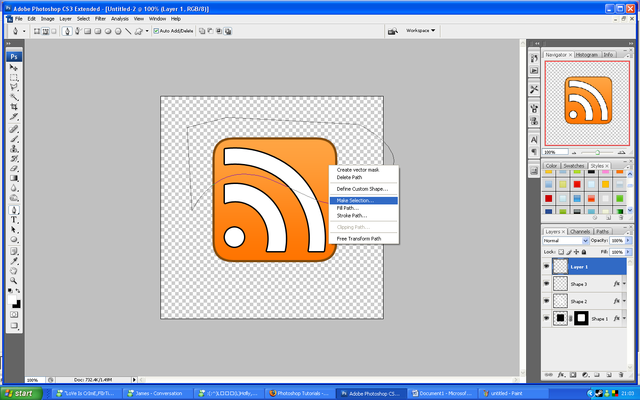
Task: Choose Stroke Path from the context menu
Action: (364, 216)
